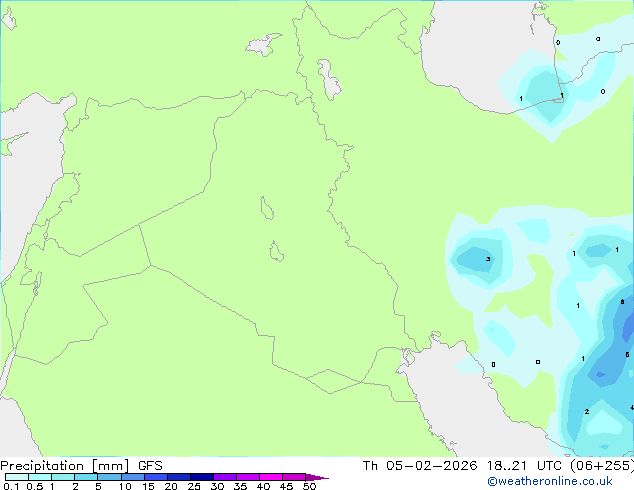
Task: Click the legend value "10"
Action: pos(125,486)
